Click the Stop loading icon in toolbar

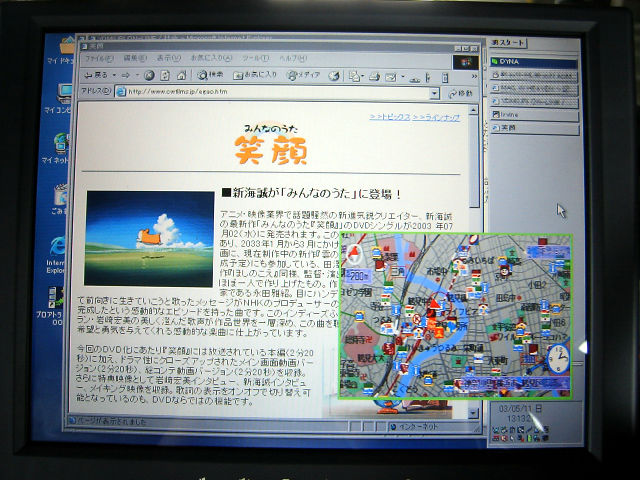tap(149, 75)
